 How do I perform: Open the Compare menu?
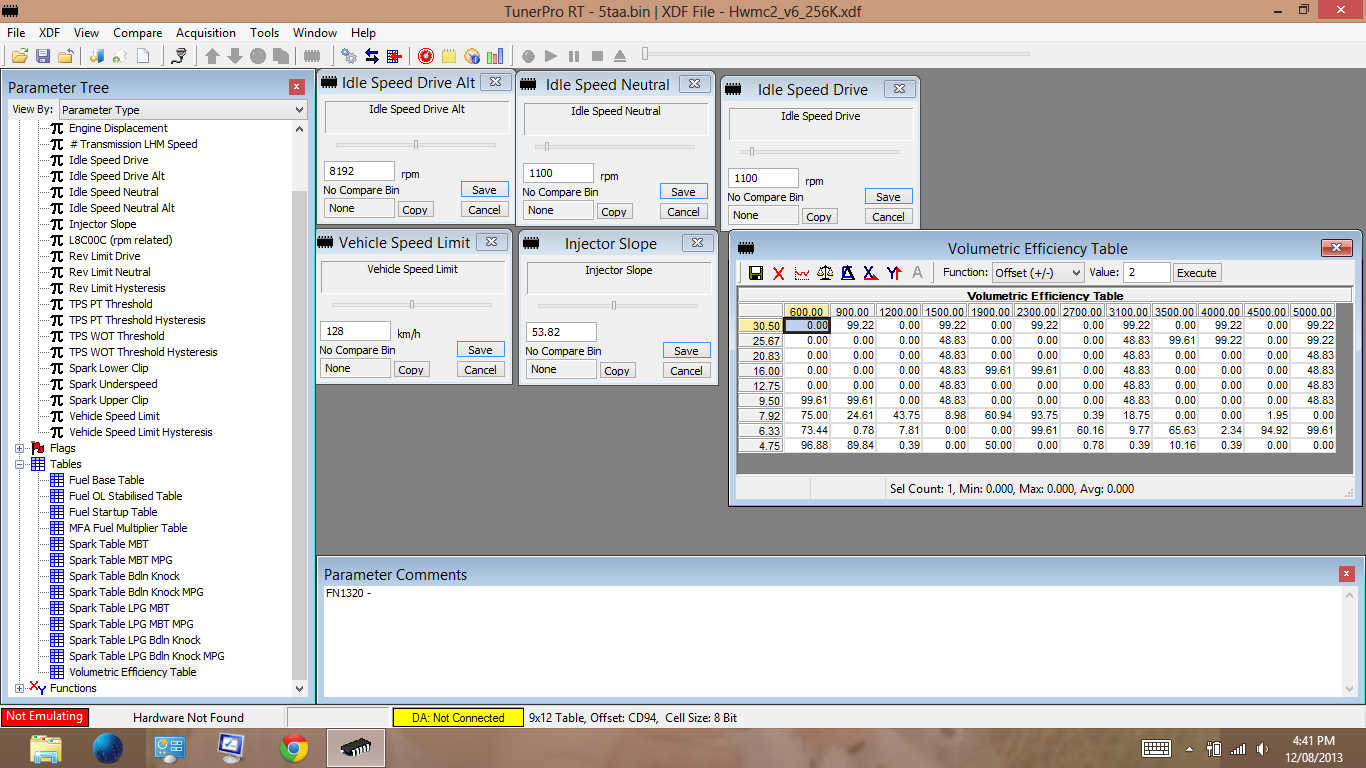tap(137, 33)
